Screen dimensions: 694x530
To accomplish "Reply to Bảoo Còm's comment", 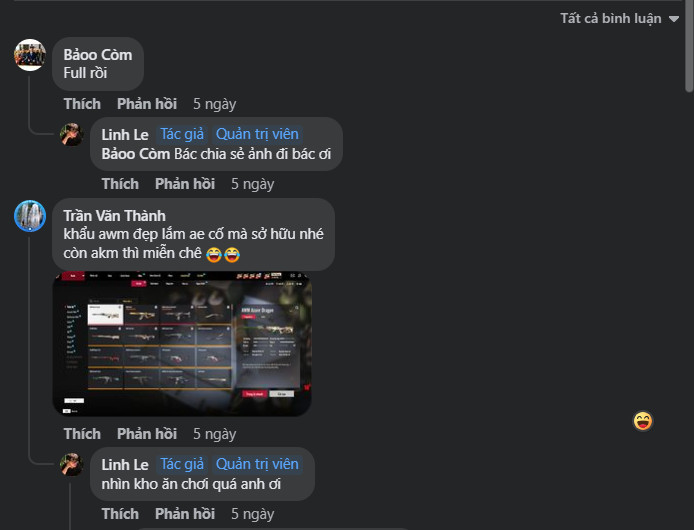I will (x=147, y=104).
